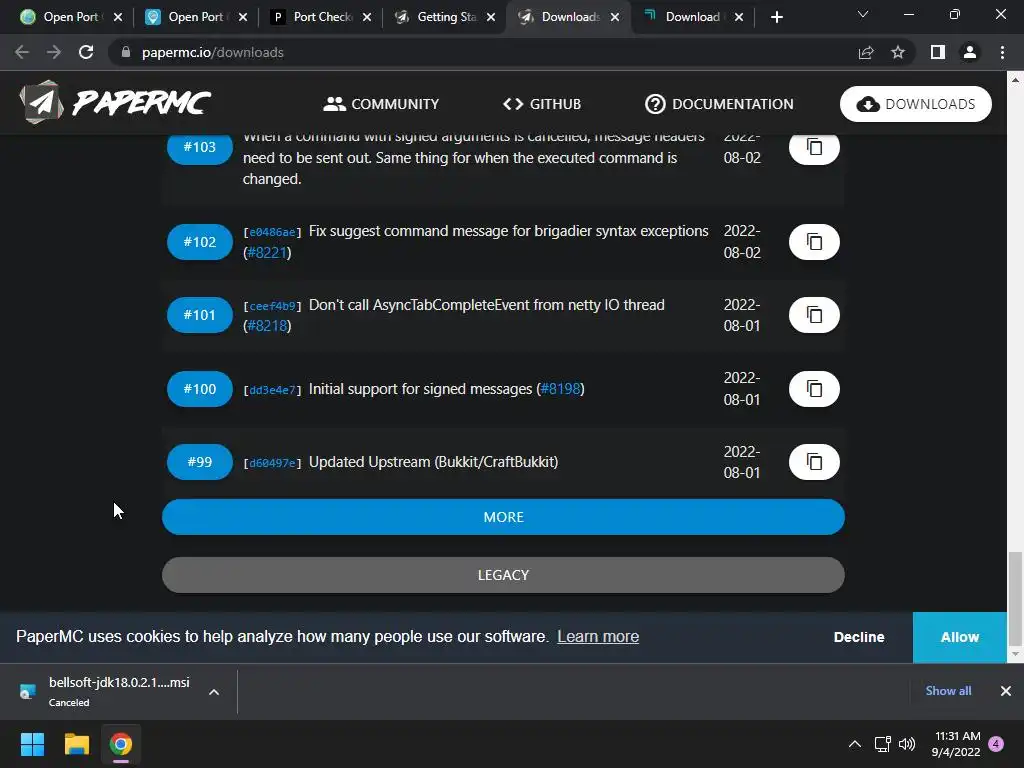Open DOCUMENTATION nav link
The image size is (1024, 768).
click(x=719, y=104)
